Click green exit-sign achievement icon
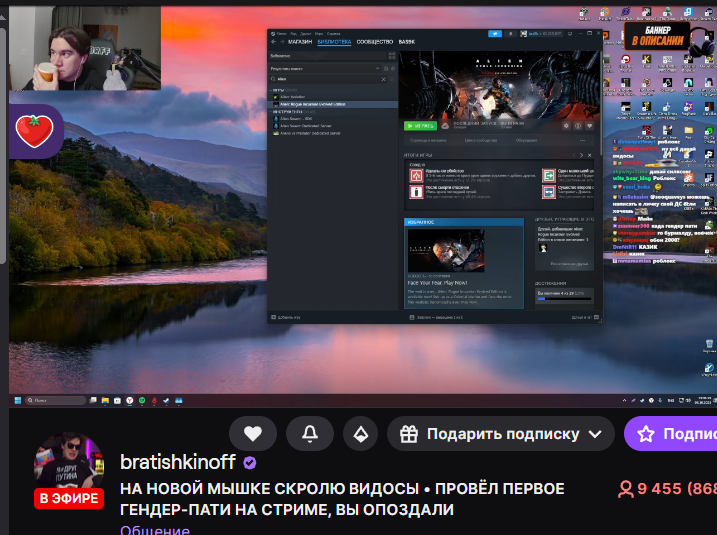 (549, 175)
